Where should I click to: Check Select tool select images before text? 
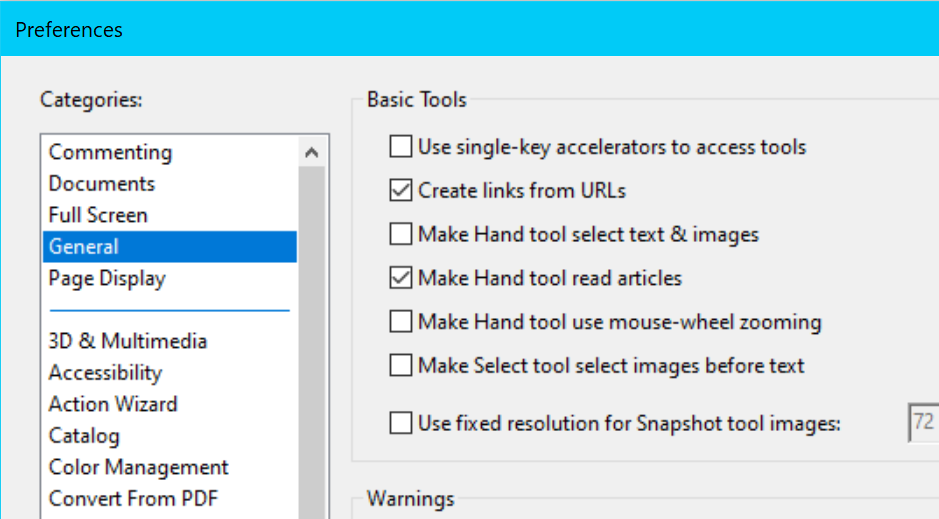401,365
